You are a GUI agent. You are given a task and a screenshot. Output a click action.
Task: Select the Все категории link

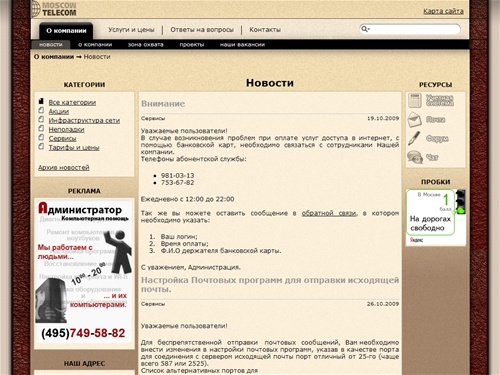coord(72,102)
